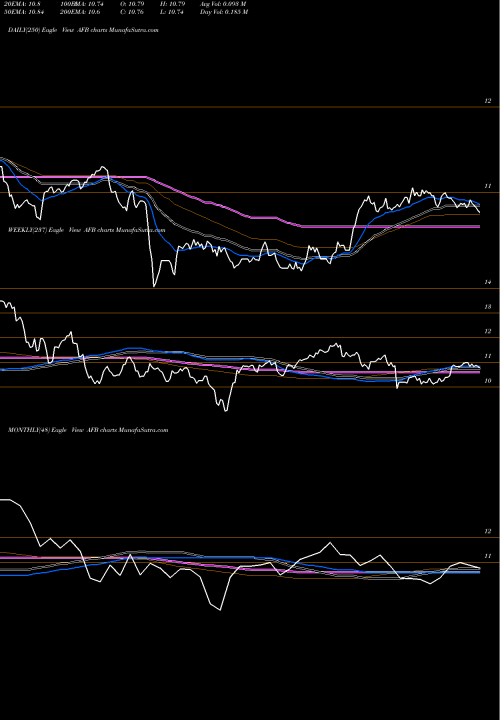Image resolution: width=500 pixels, height=720 pixels.
Task: Select the low price L: 10.74
Action: (172, 12)
